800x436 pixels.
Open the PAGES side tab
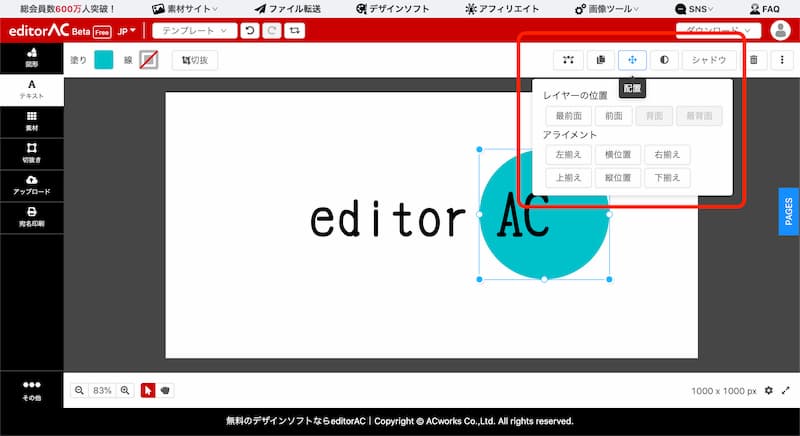789,212
